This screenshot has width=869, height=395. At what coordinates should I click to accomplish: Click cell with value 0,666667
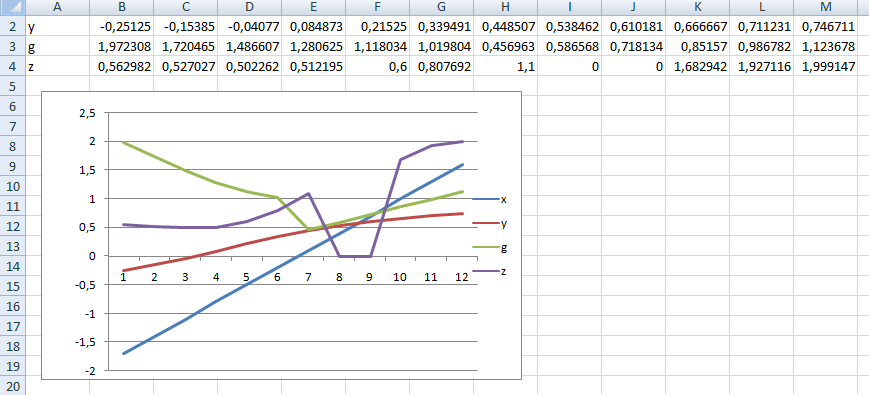pyautogui.click(x=698, y=25)
